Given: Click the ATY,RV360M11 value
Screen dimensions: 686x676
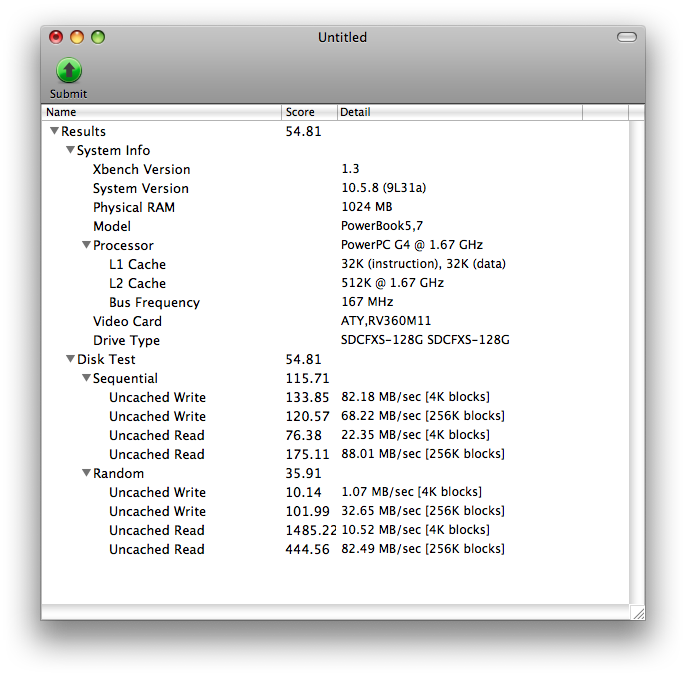Looking at the screenshot, I should (x=386, y=321).
